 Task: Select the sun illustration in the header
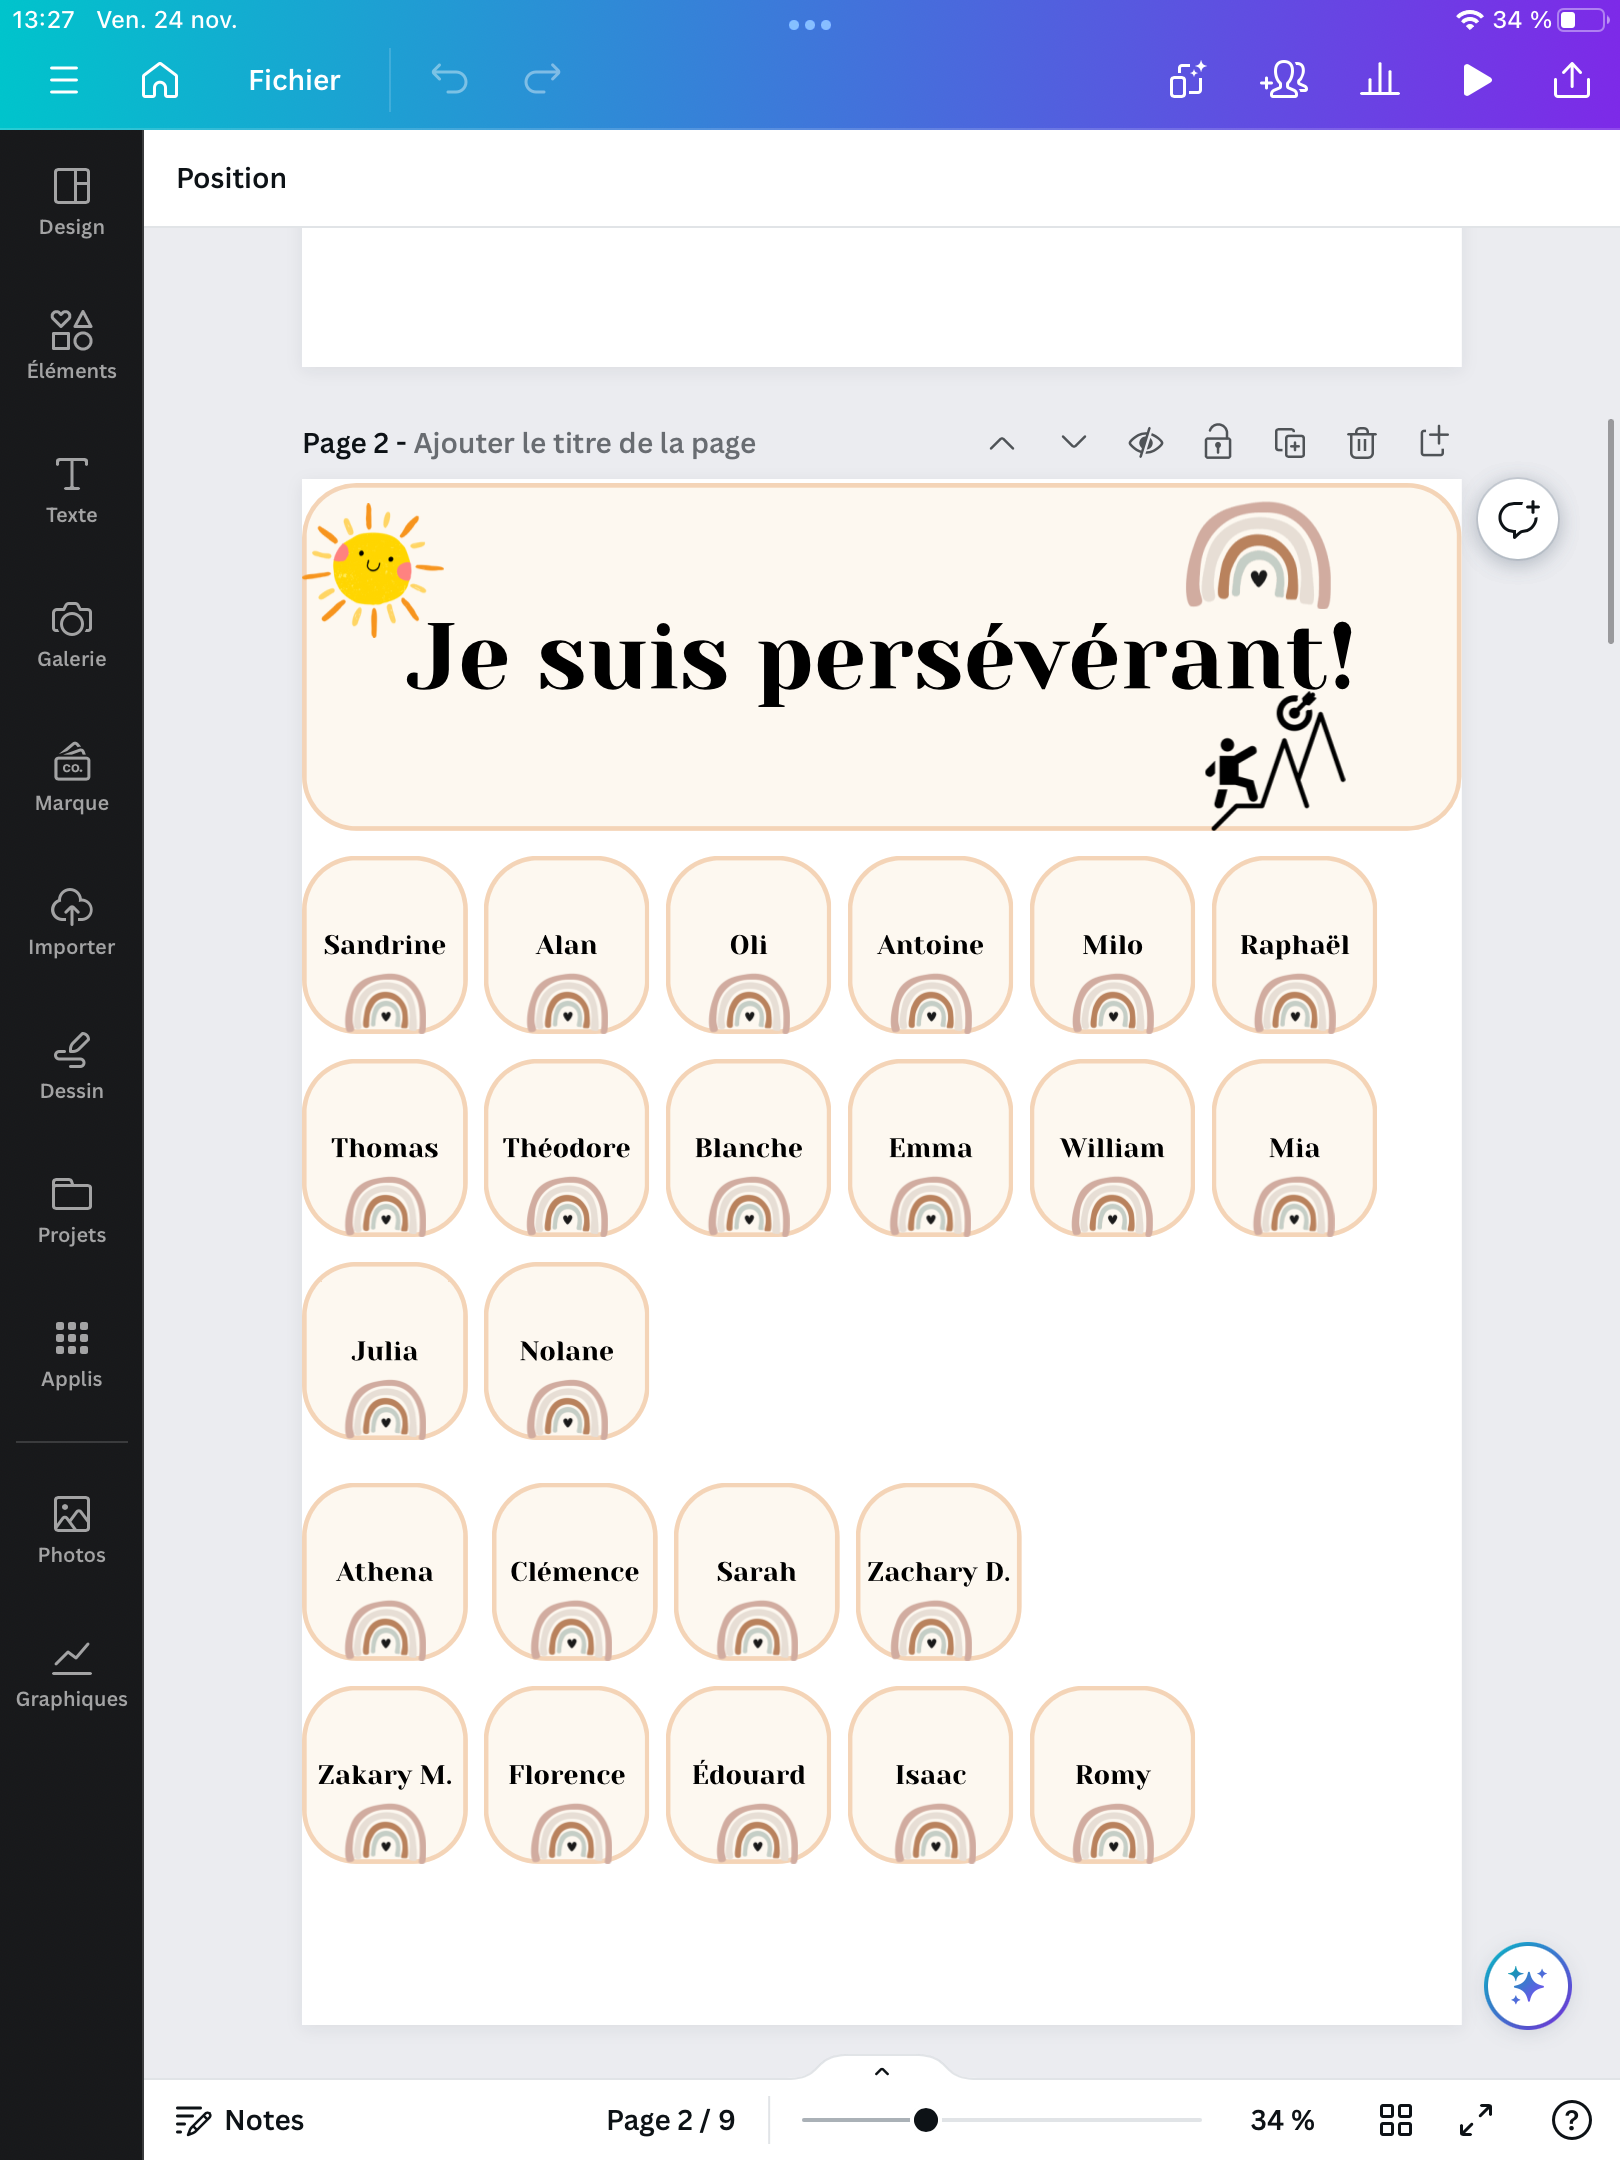(374, 568)
